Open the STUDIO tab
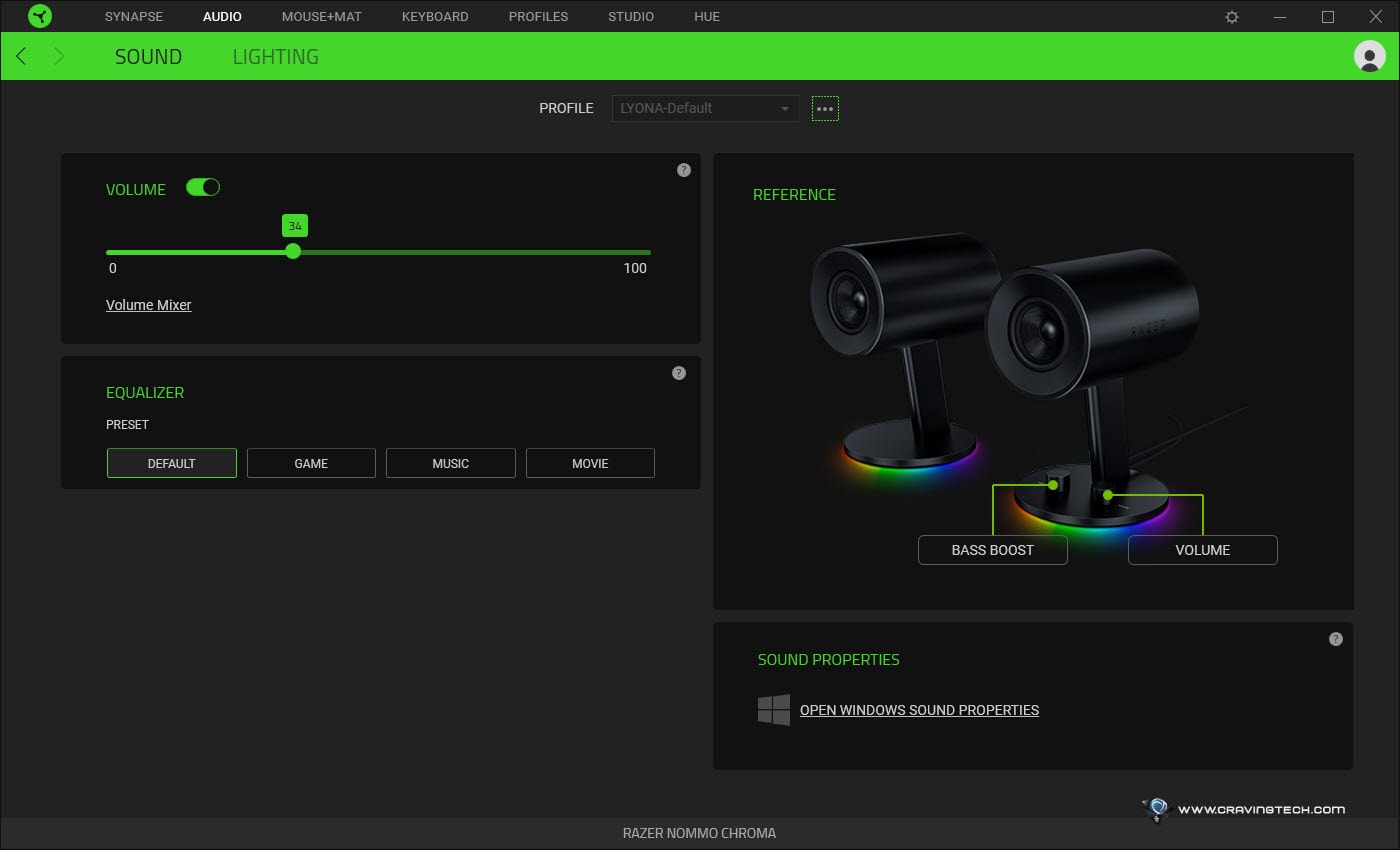Image resolution: width=1400 pixels, height=850 pixels. (631, 17)
